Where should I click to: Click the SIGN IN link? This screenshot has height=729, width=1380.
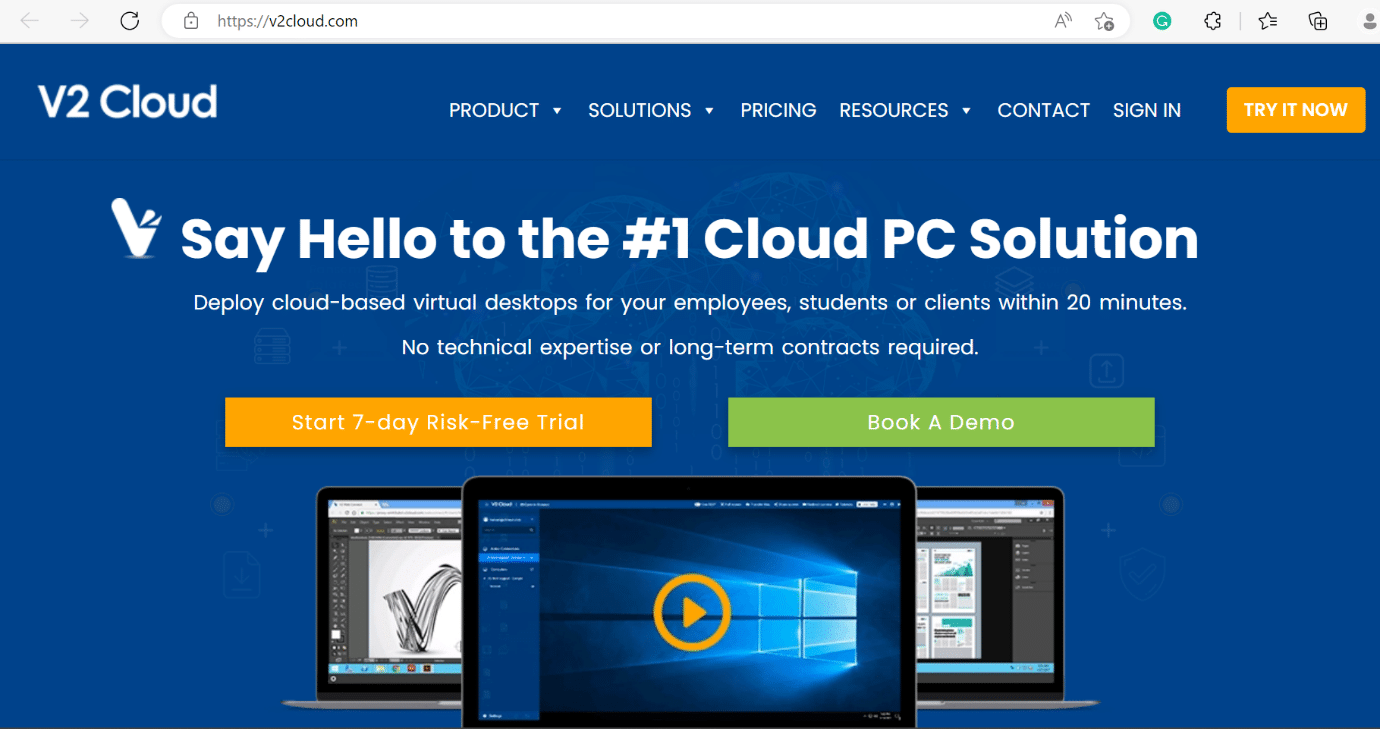coord(1147,110)
